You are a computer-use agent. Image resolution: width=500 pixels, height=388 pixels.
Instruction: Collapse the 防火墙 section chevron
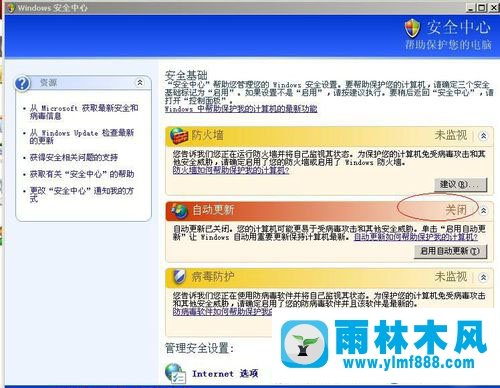pos(483,136)
